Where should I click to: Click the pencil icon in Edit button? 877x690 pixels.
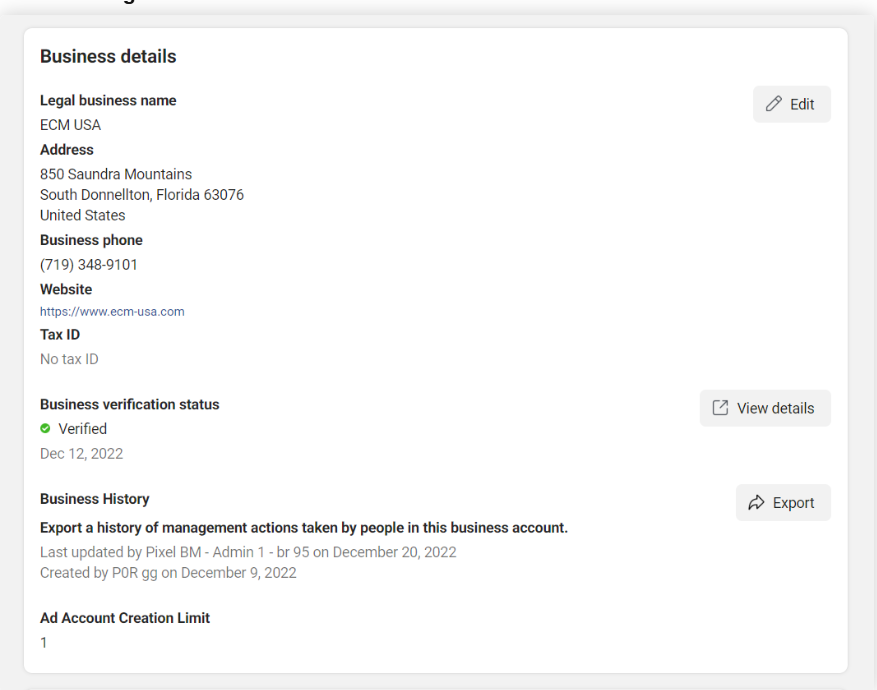click(x=773, y=104)
